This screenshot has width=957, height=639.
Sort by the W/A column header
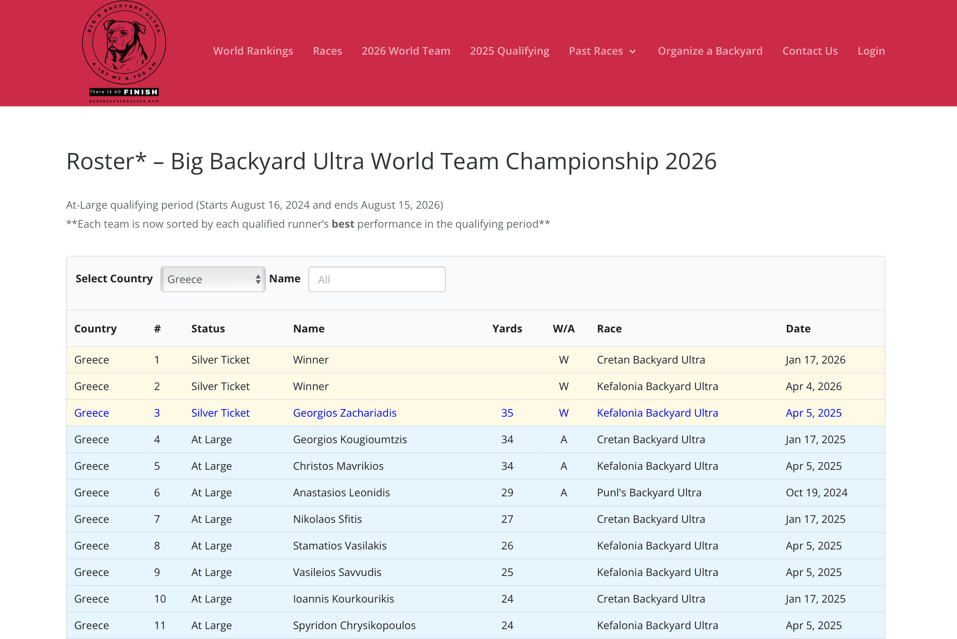[x=563, y=328]
